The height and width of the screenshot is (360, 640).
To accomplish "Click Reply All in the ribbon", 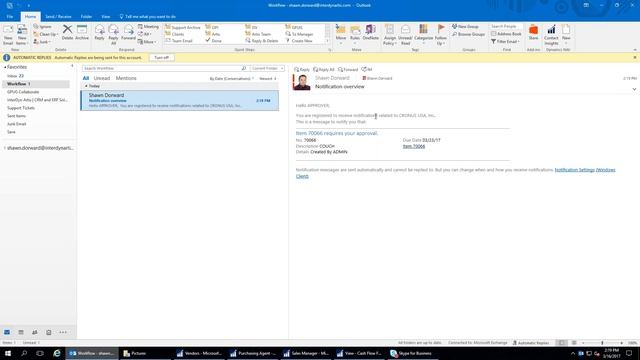I will [113, 35].
